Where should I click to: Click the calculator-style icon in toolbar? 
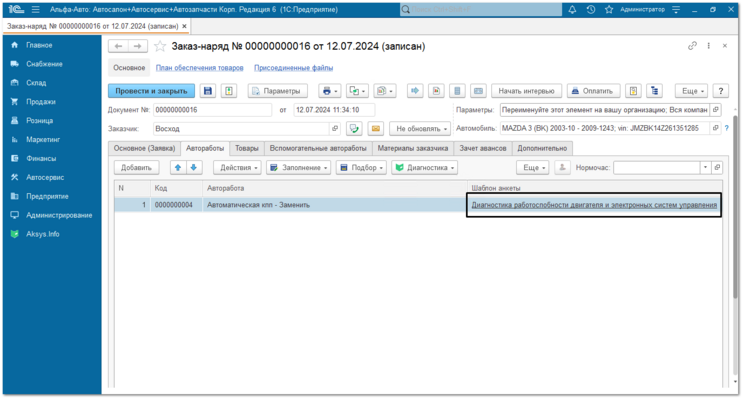pyautogui.click(x=457, y=91)
